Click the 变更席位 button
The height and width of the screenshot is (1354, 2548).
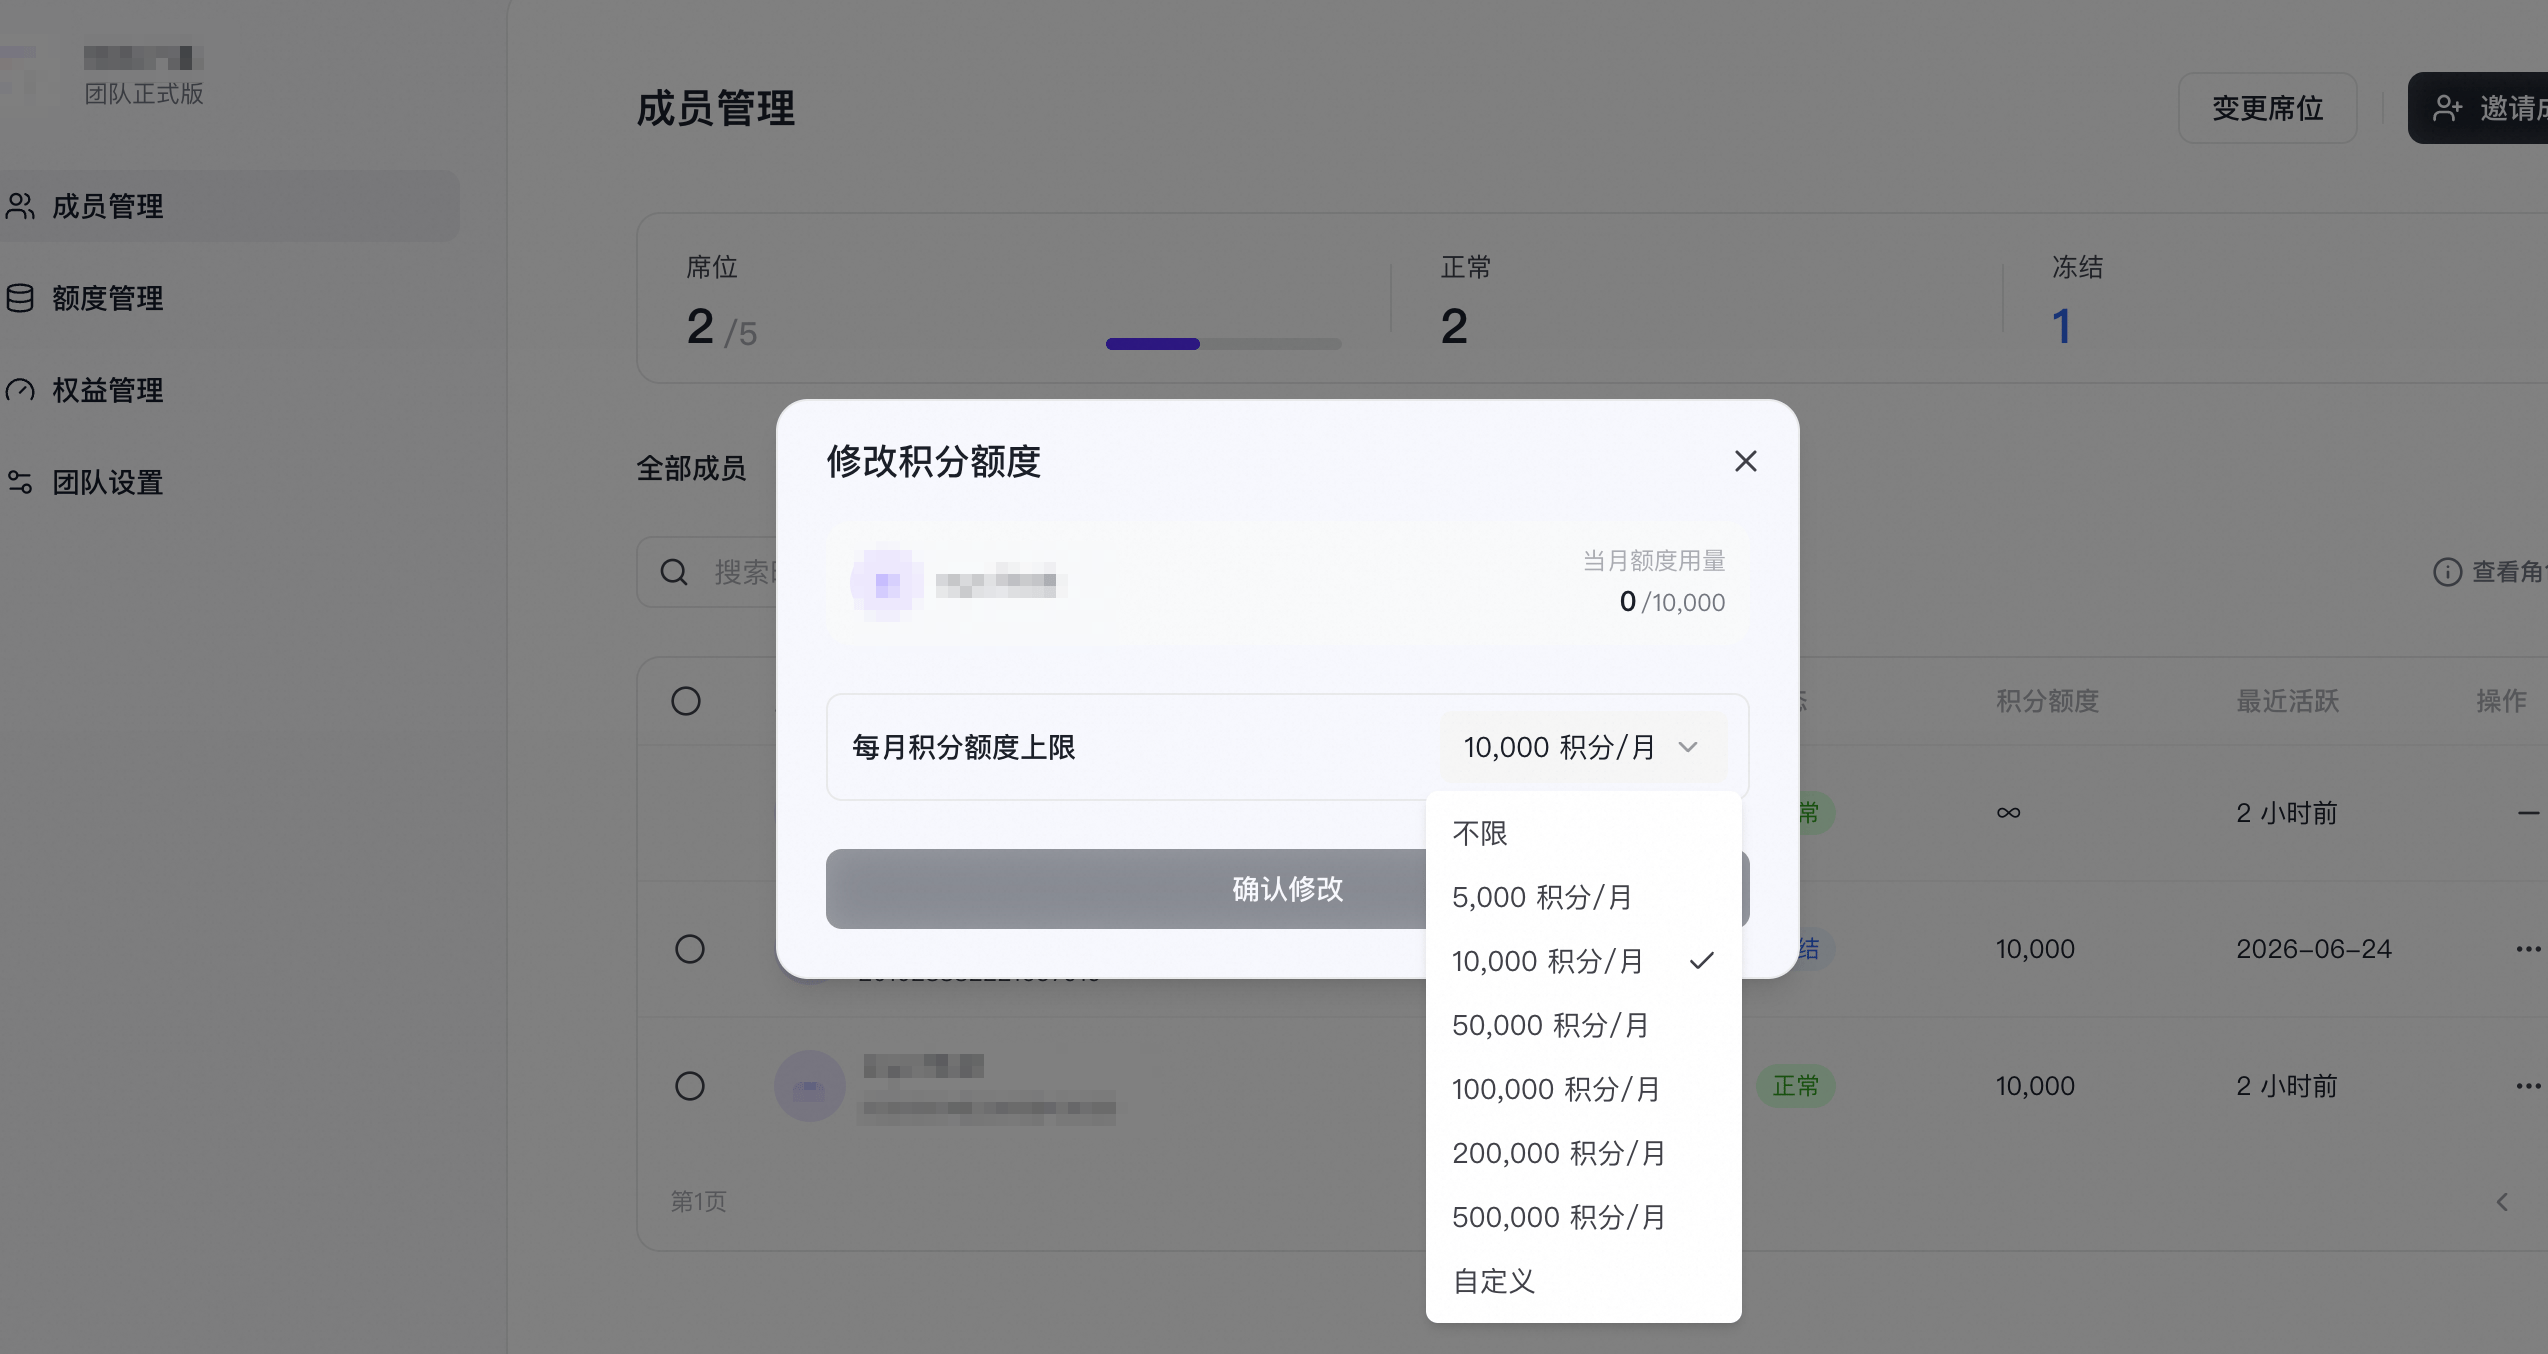[2267, 108]
